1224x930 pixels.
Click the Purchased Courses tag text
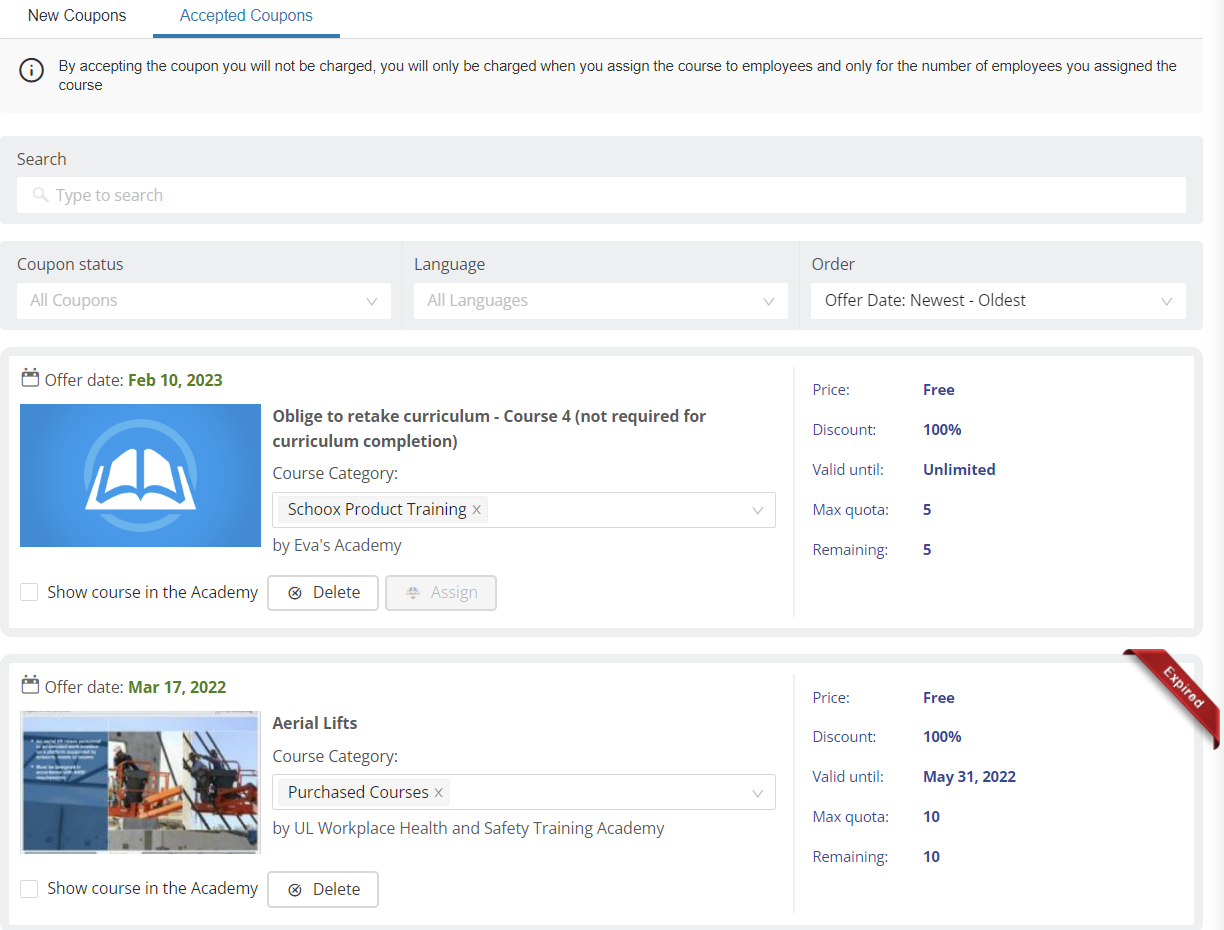click(358, 792)
